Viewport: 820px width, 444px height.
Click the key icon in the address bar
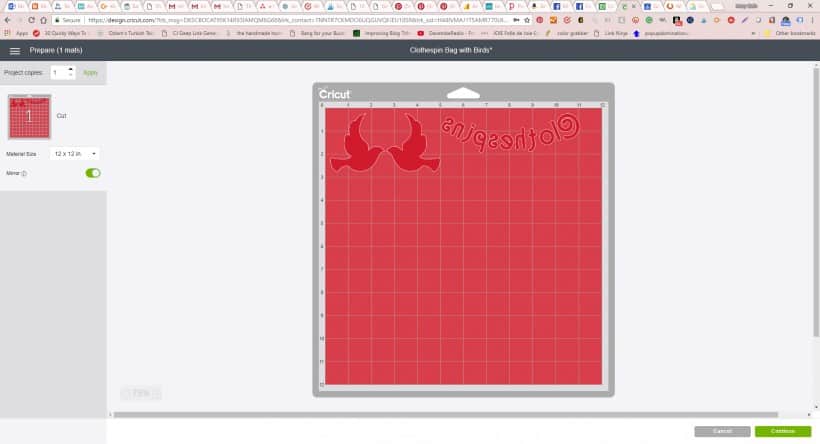pyautogui.click(x=516, y=20)
